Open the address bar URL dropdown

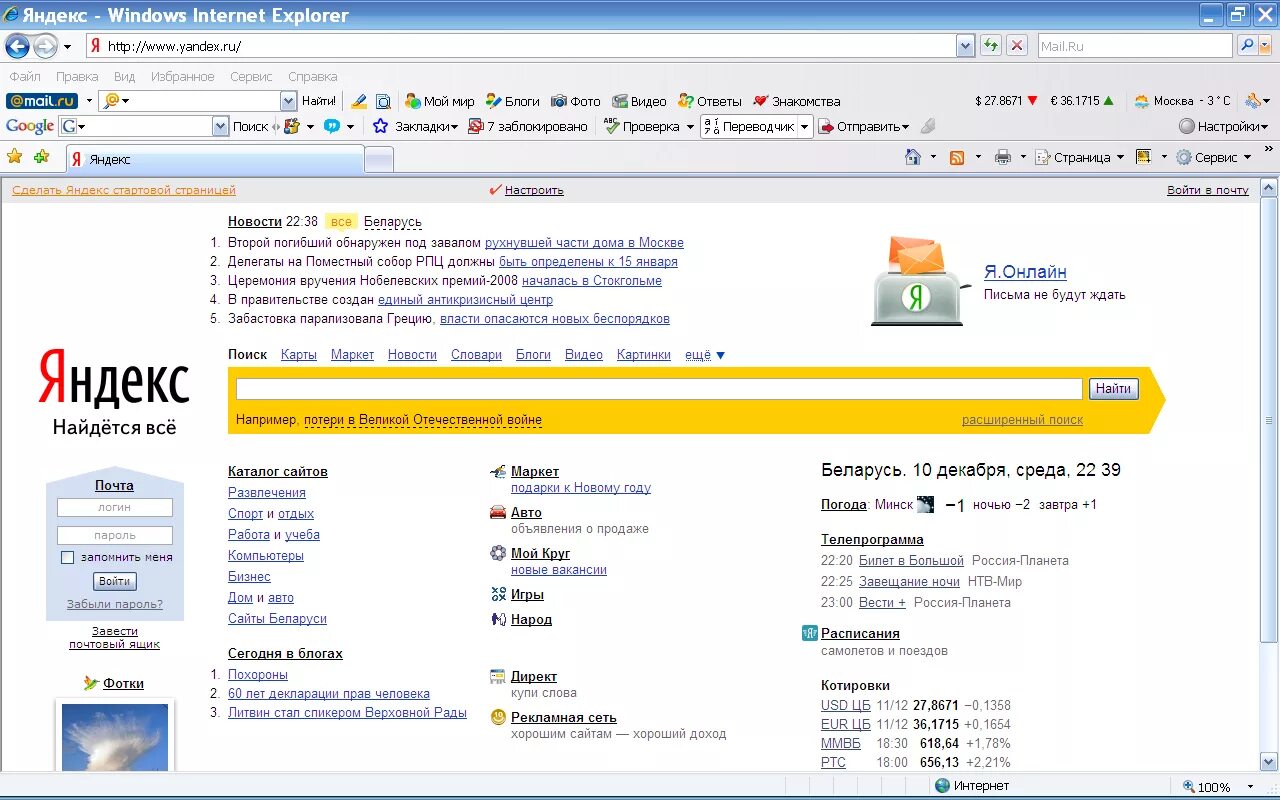(x=965, y=46)
